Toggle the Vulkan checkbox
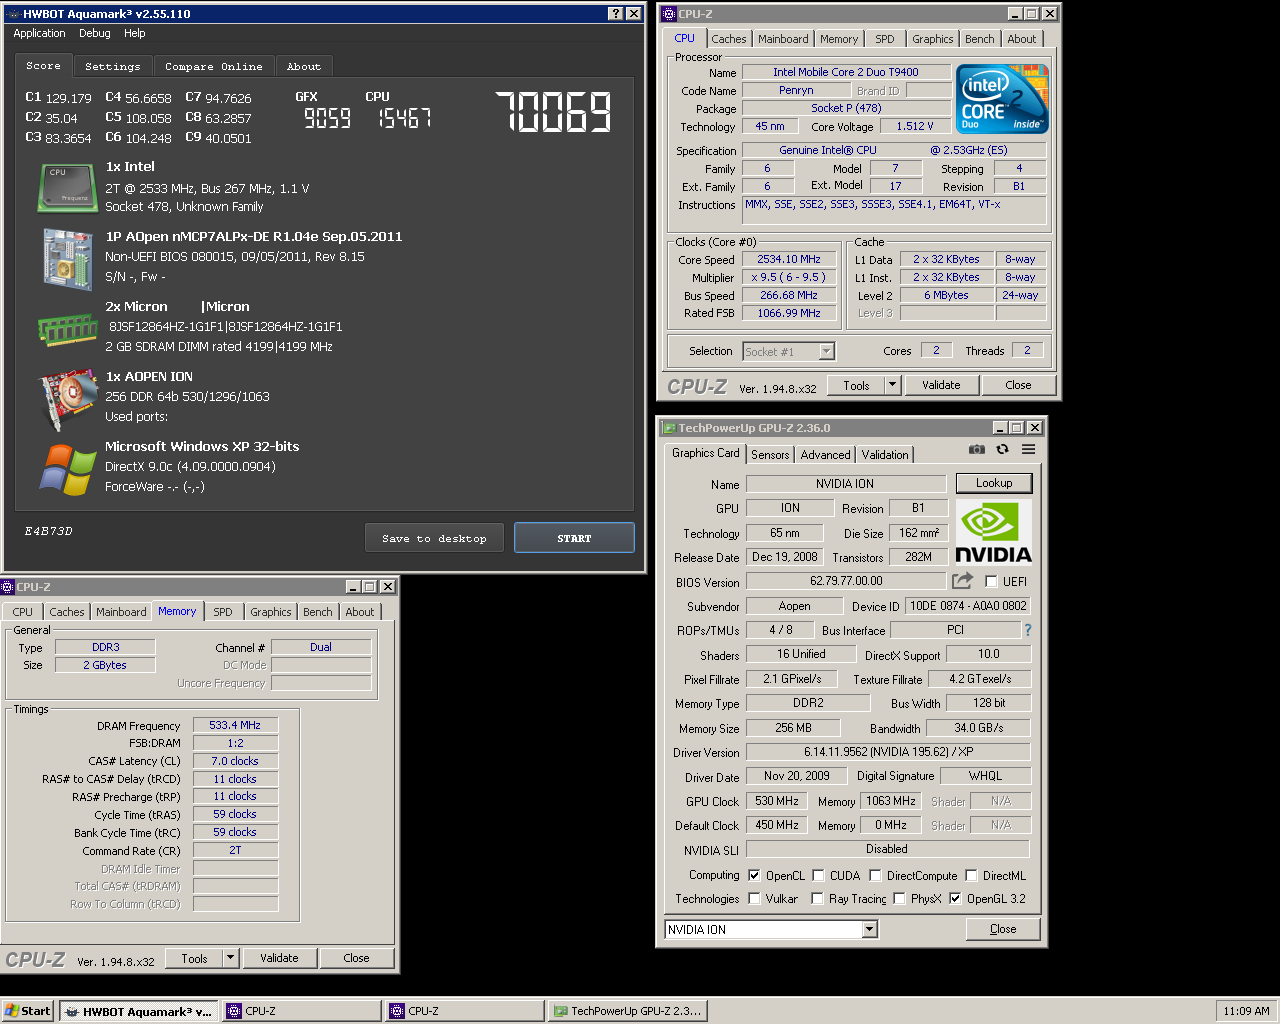 pyautogui.click(x=754, y=898)
